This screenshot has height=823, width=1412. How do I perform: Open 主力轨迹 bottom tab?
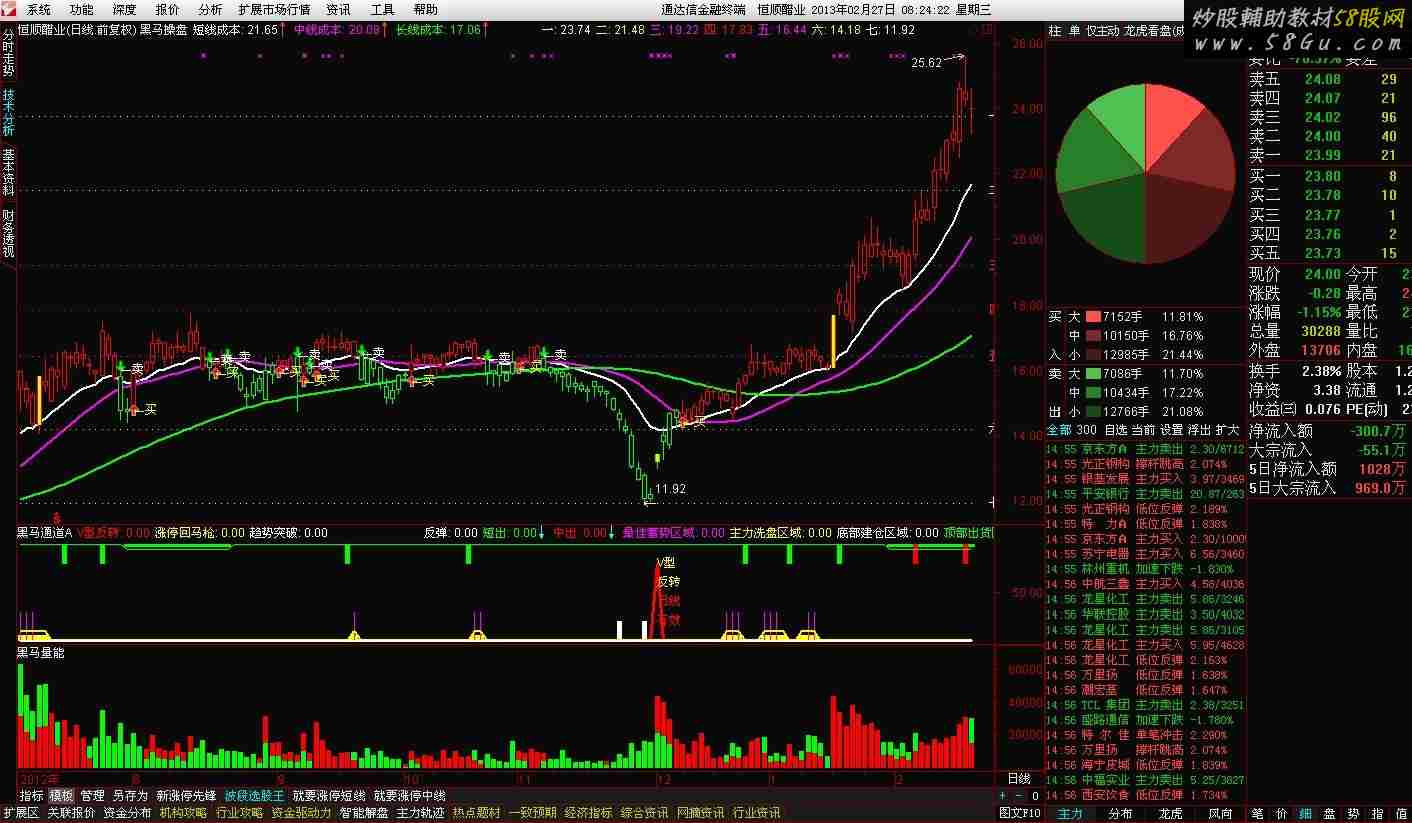(420, 814)
